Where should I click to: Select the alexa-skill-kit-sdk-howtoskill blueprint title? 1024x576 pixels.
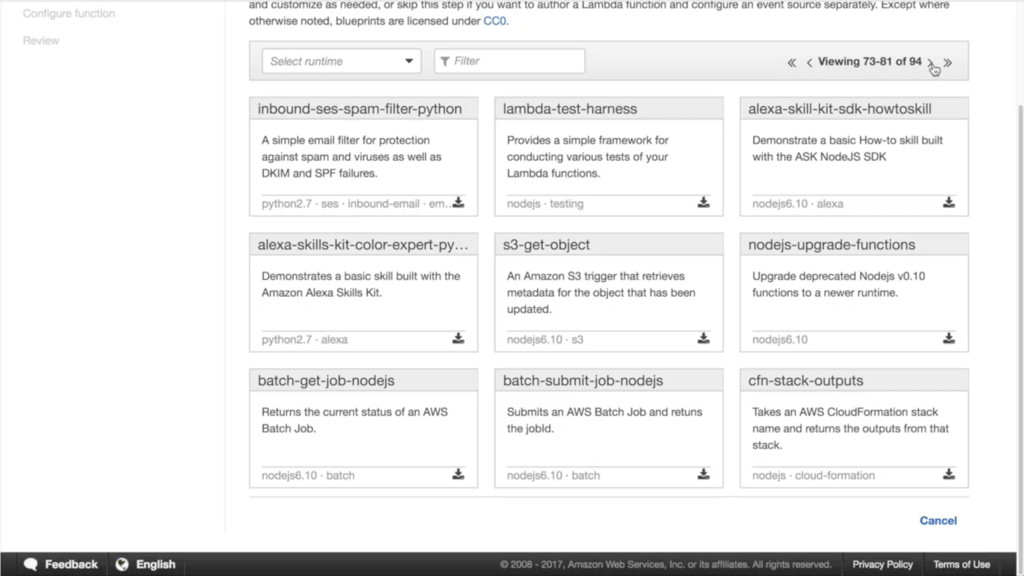click(840, 109)
